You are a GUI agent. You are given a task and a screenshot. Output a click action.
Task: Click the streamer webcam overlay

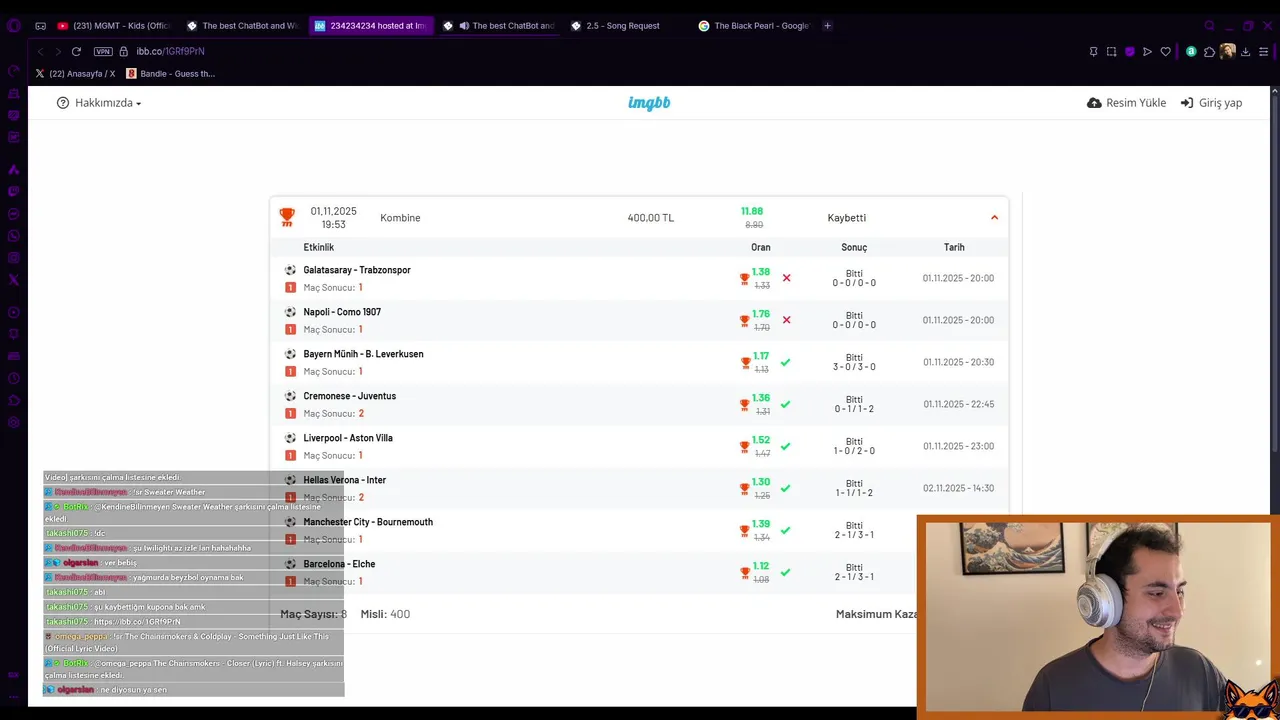[1098, 616]
